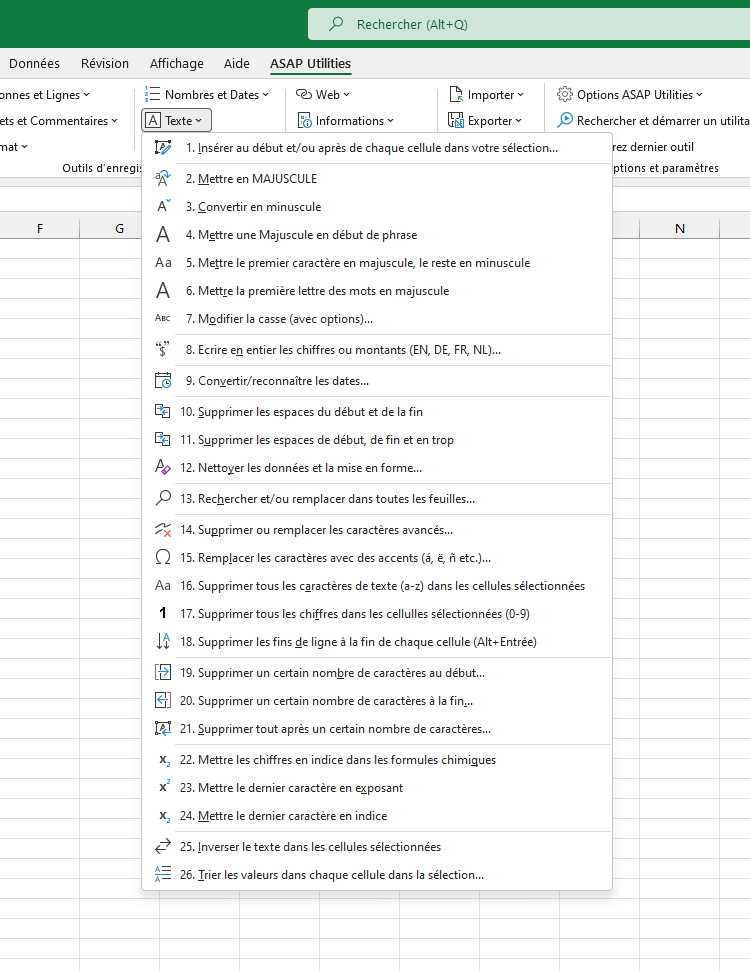Choose Remplacer les caractères avec des accents
This screenshot has height=971, width=750.
pos(377,557)
